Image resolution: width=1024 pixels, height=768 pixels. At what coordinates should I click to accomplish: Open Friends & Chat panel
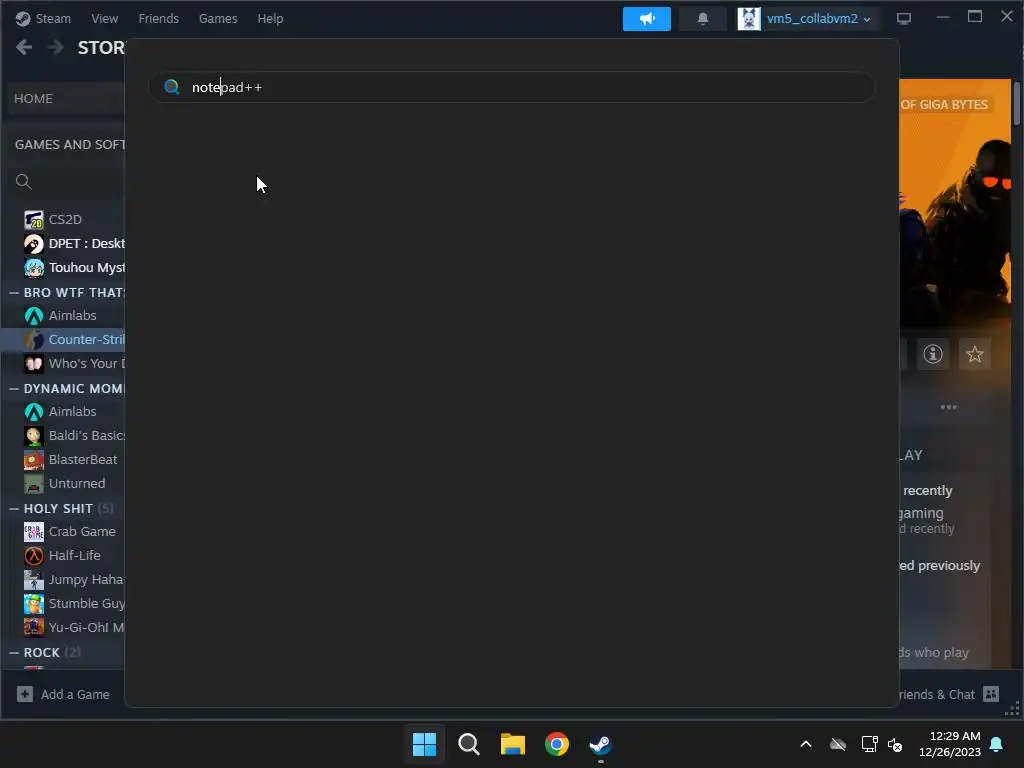[949, 694]
